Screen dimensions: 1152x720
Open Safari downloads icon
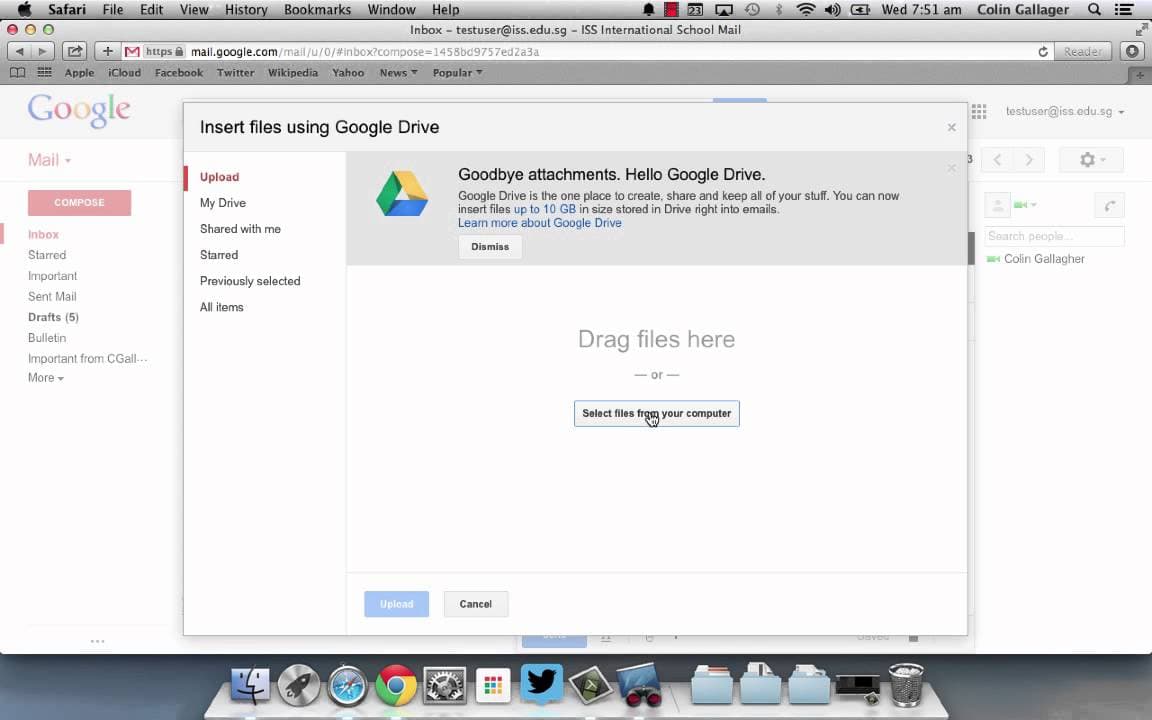click(1132, 51)
